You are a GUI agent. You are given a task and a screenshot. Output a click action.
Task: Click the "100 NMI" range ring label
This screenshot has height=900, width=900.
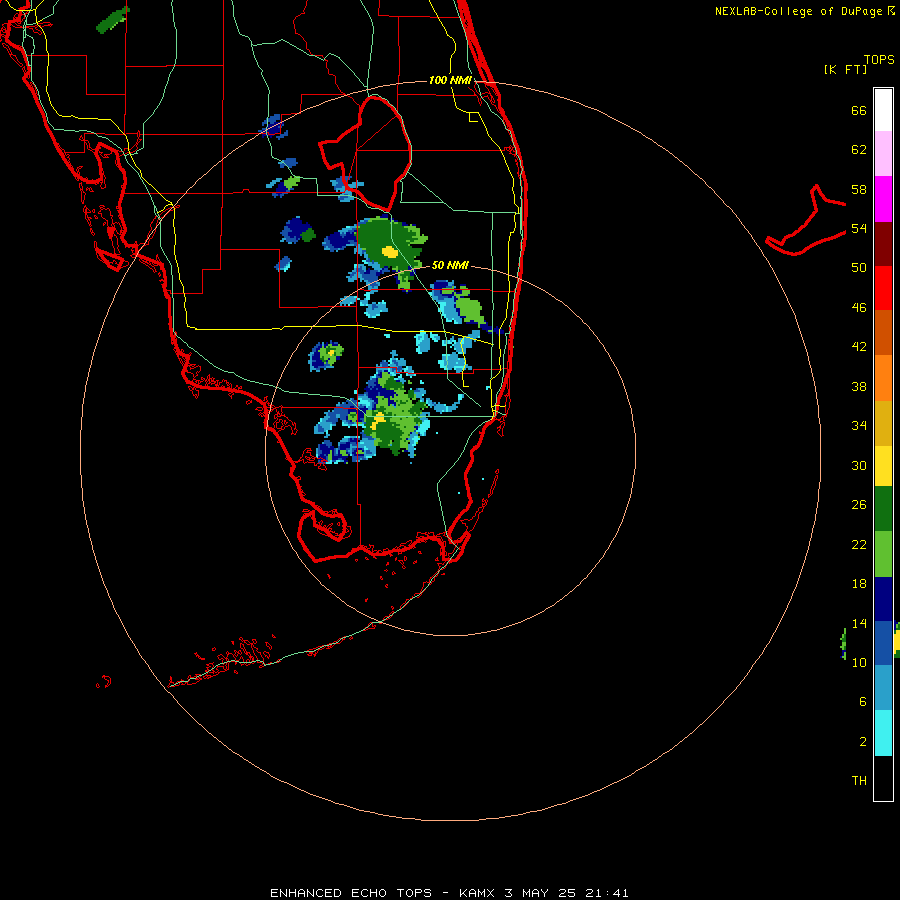click(x=450, y=80)
